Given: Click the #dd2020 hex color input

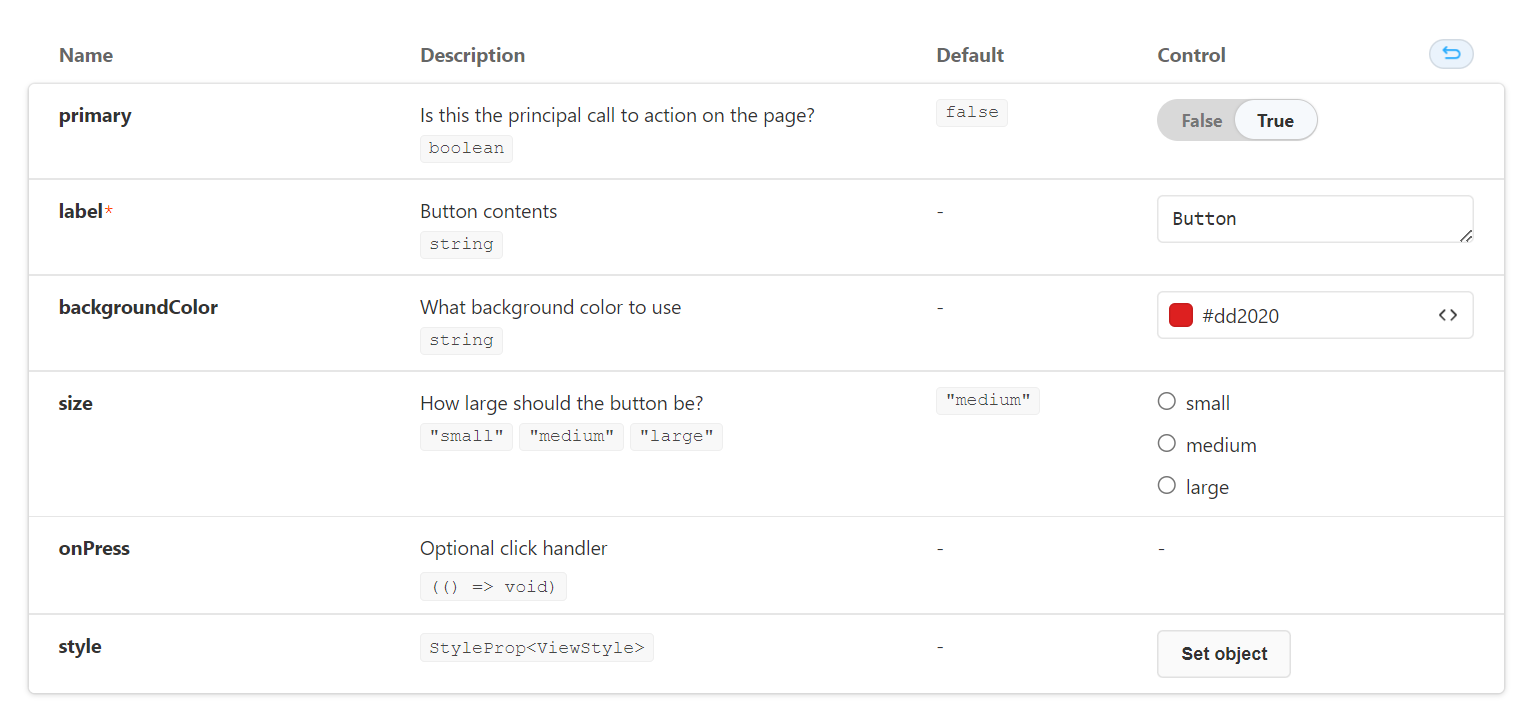Looking at the screenshot, I should [x=1310, y=316].
